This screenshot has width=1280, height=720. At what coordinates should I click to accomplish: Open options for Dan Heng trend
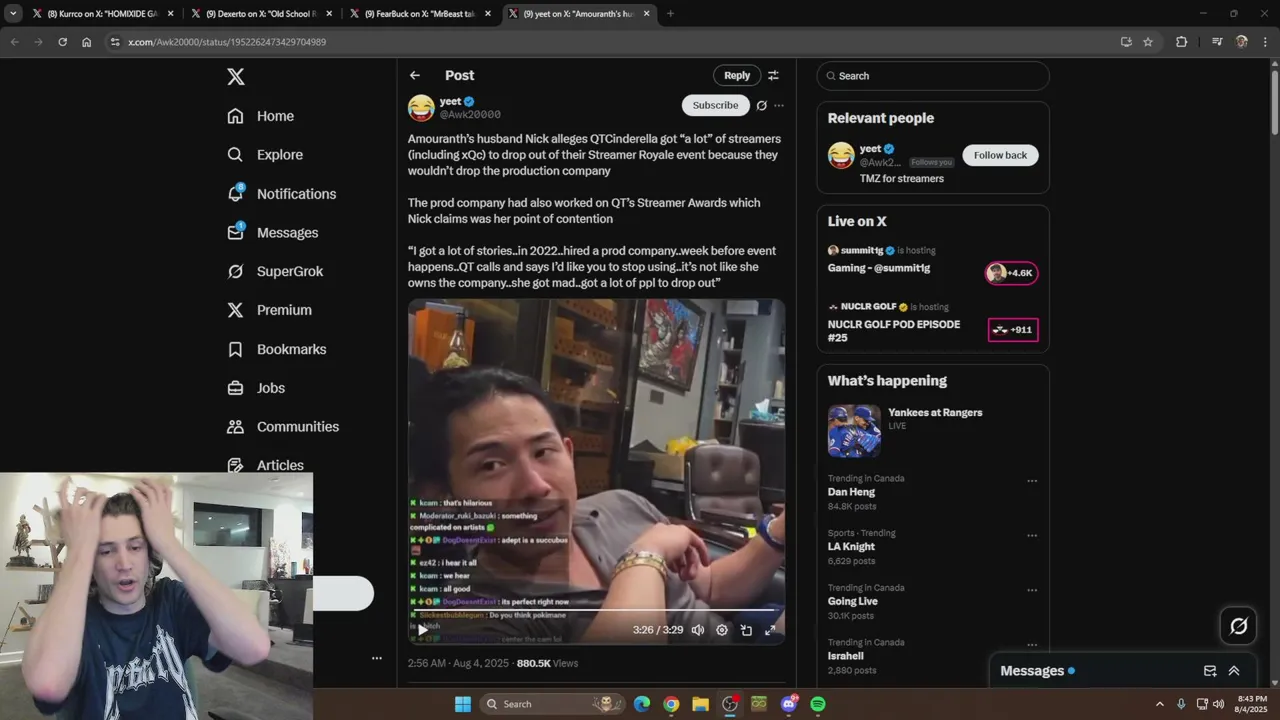pyautogui.click(x=1032, y=481)
